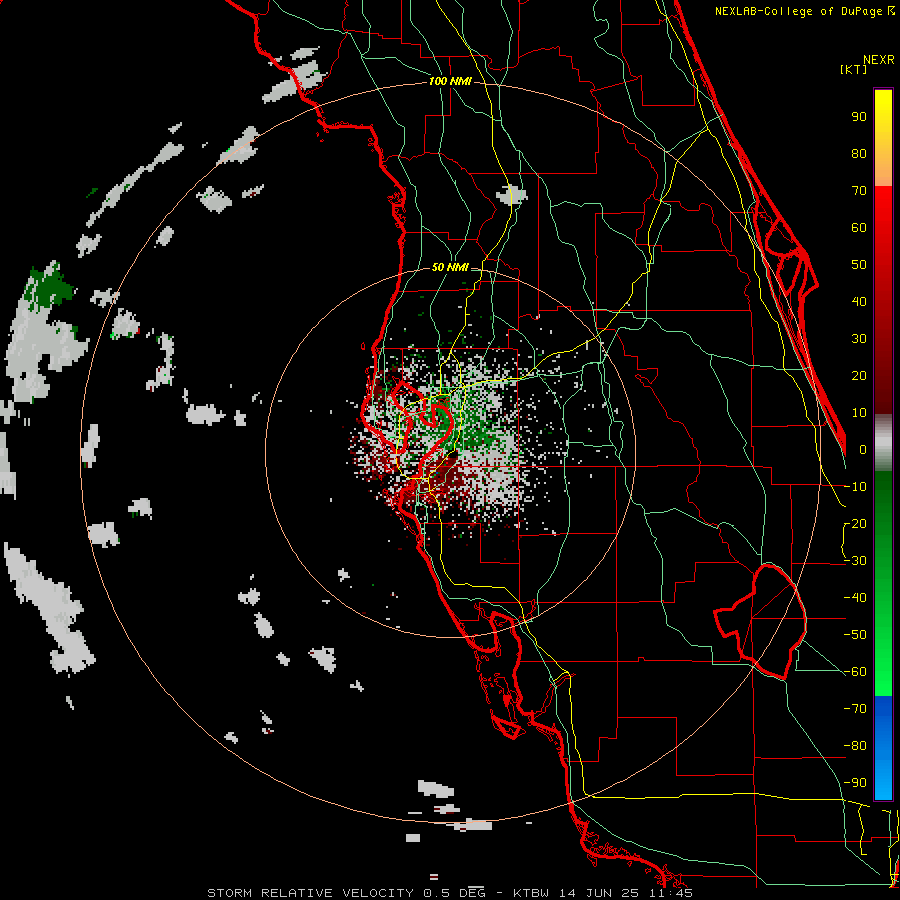Click the -80 knot scale label
900x900 pixels.
point(855,746)
